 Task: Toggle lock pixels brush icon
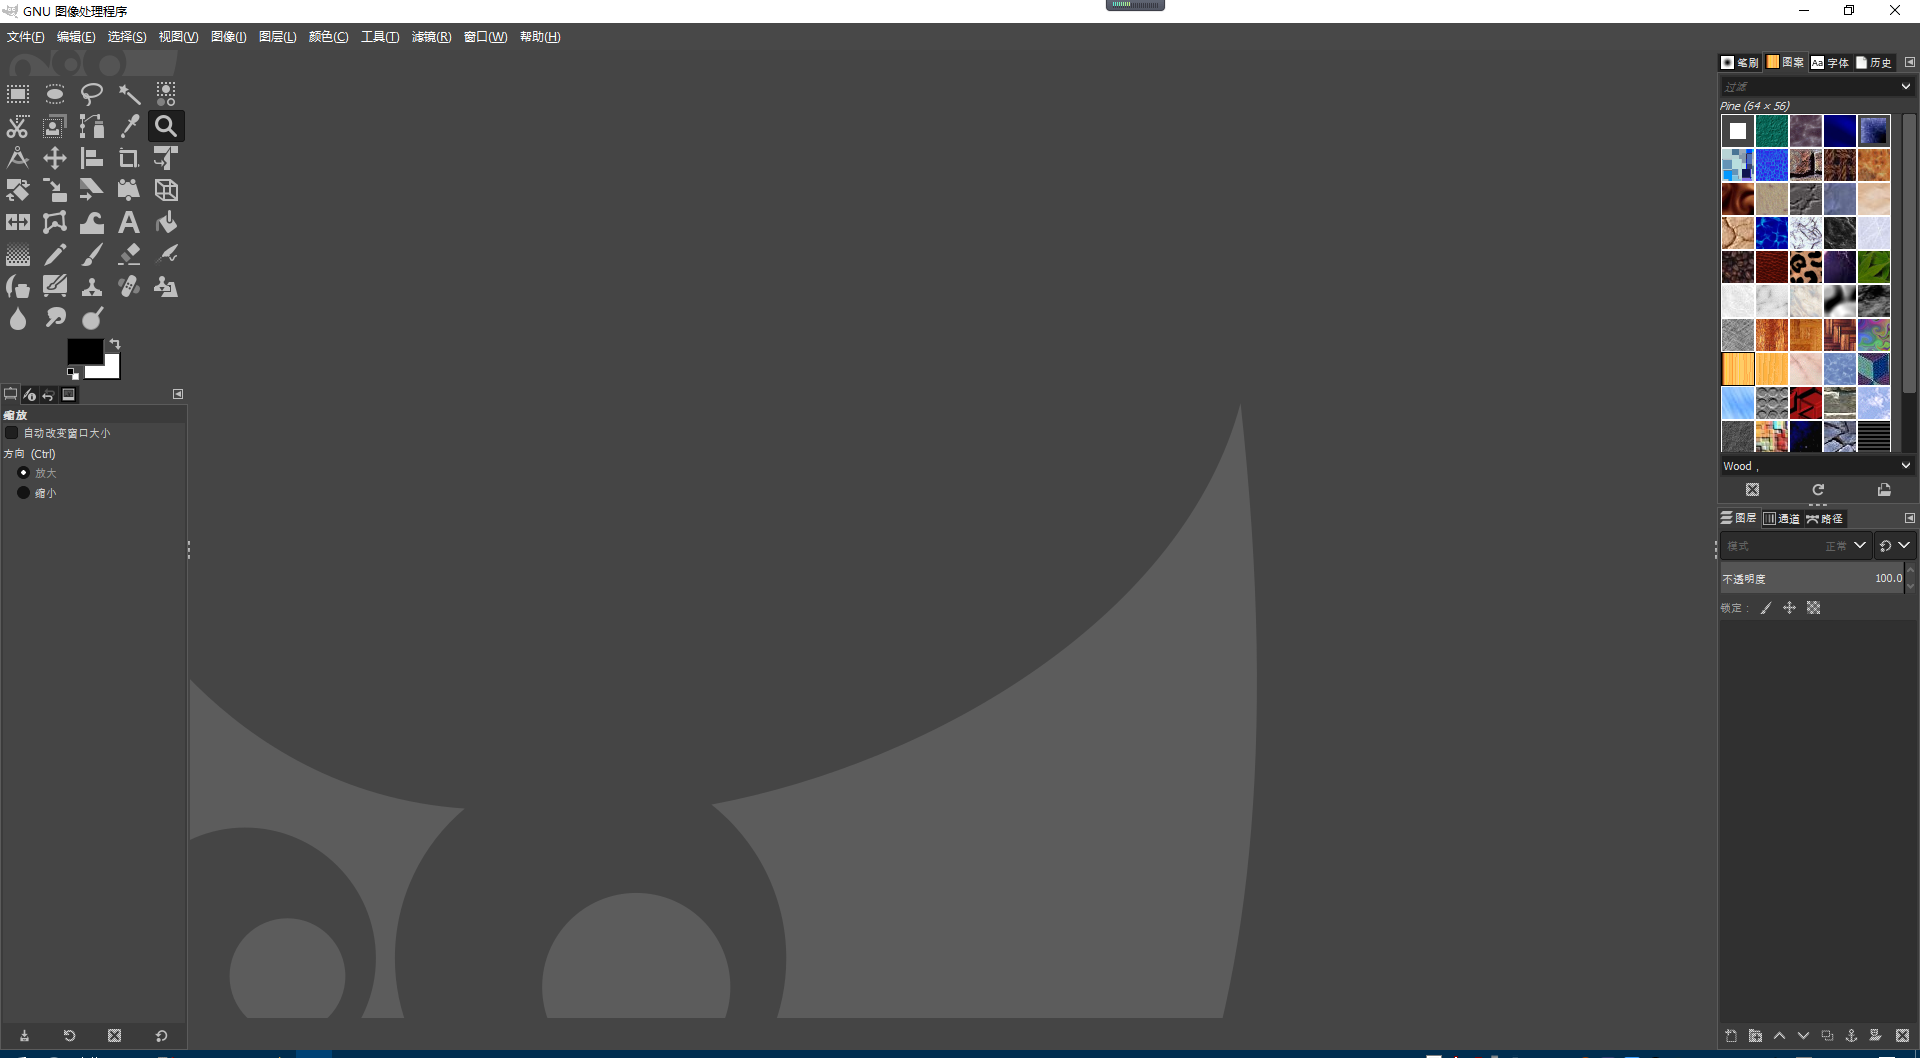click(1766, 608)
